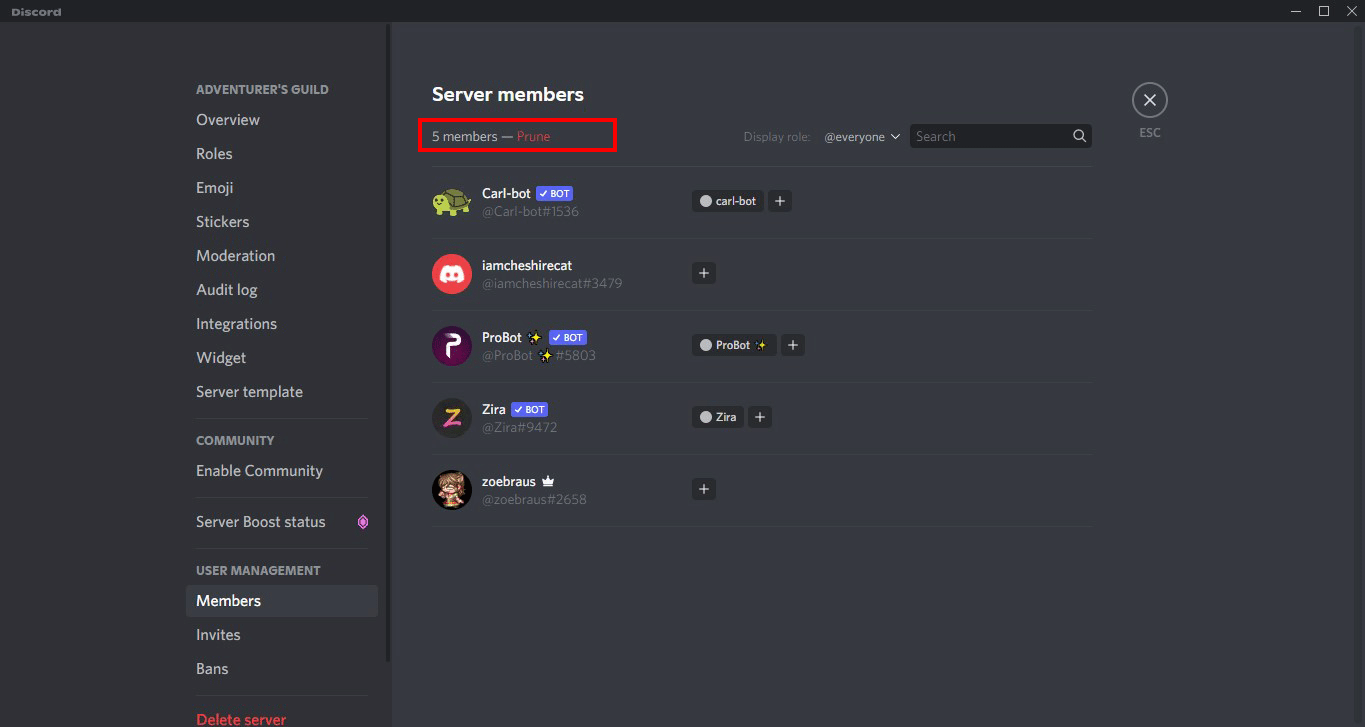
Task: Open the Audit log page
Action: tap(227, 290)
